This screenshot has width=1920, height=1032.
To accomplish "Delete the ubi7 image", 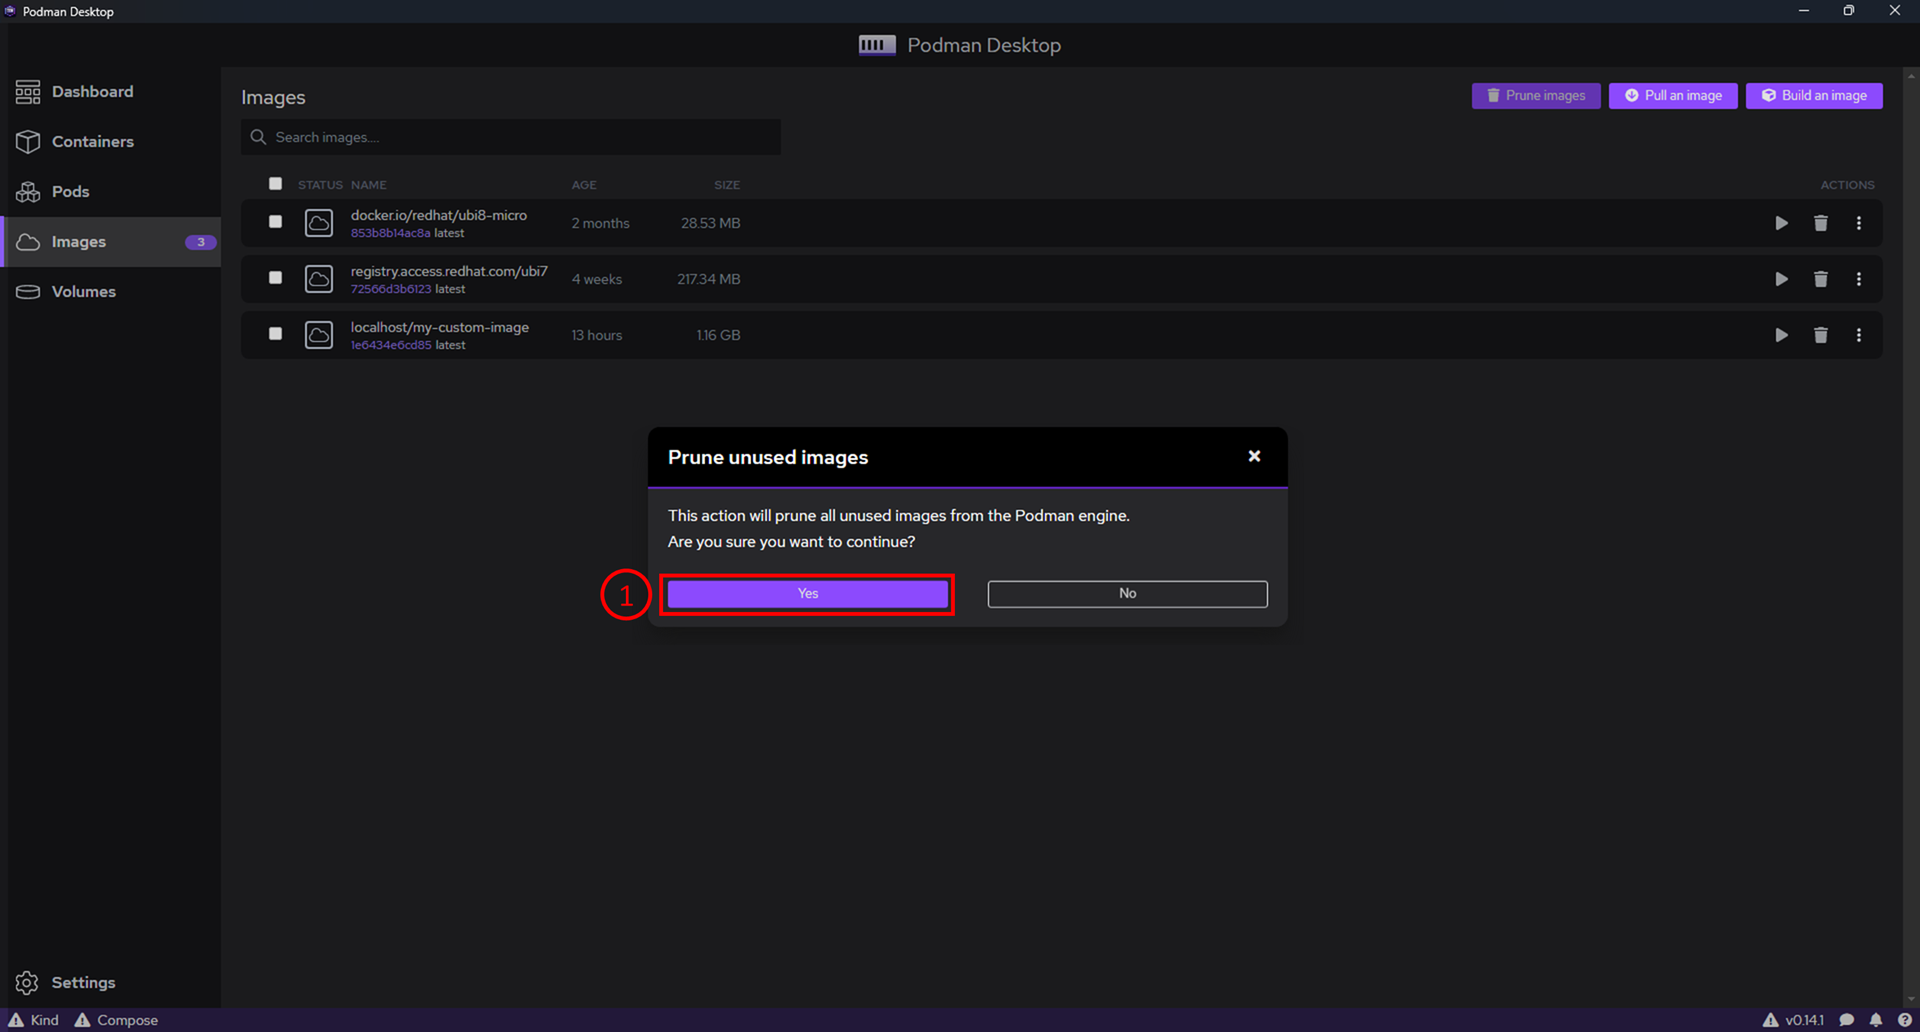I will (x=1821, y=279).
